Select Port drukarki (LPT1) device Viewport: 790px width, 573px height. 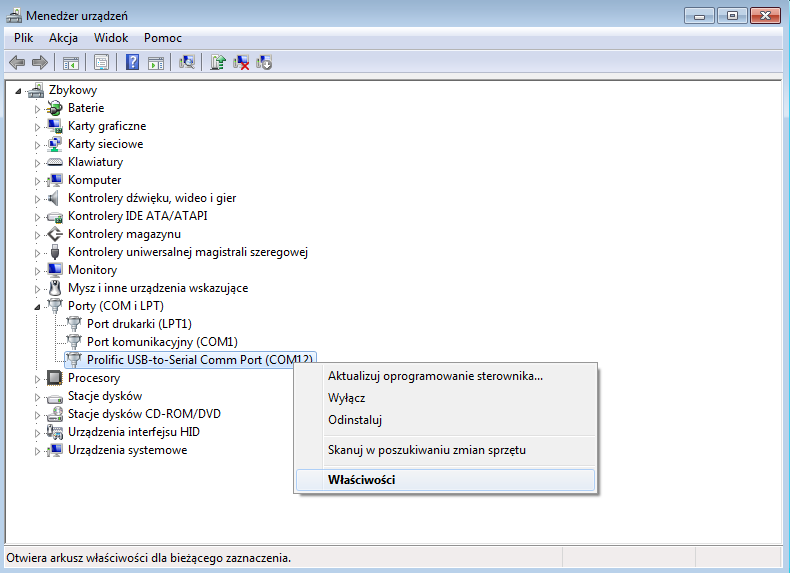(x=139, y=324)
